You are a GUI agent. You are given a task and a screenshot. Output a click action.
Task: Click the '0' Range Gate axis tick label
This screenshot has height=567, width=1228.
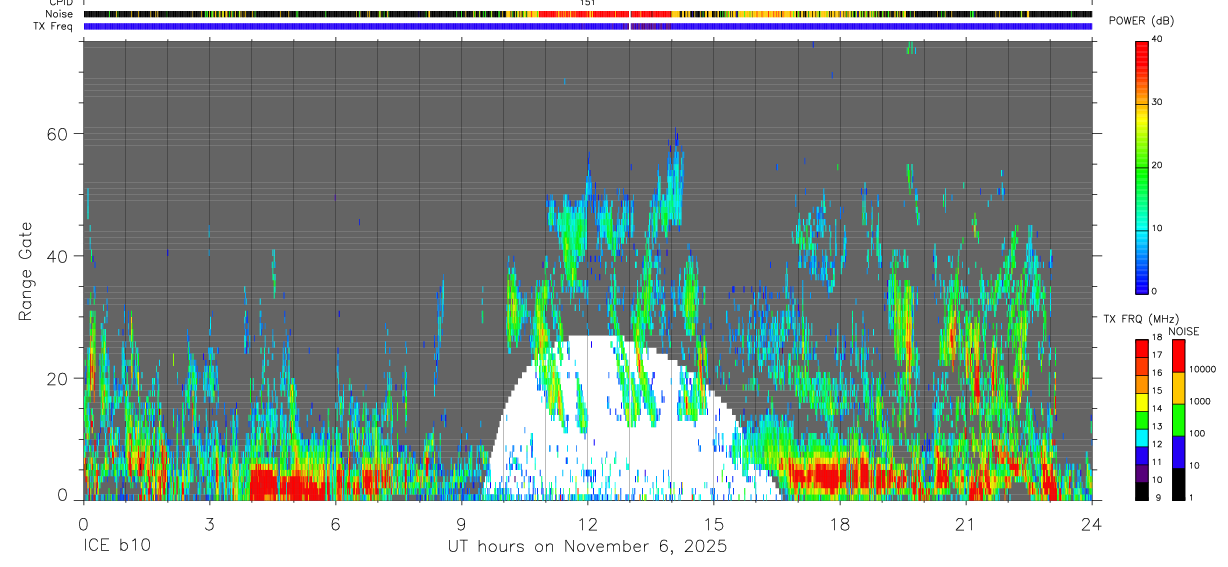(x=63, y=495)
